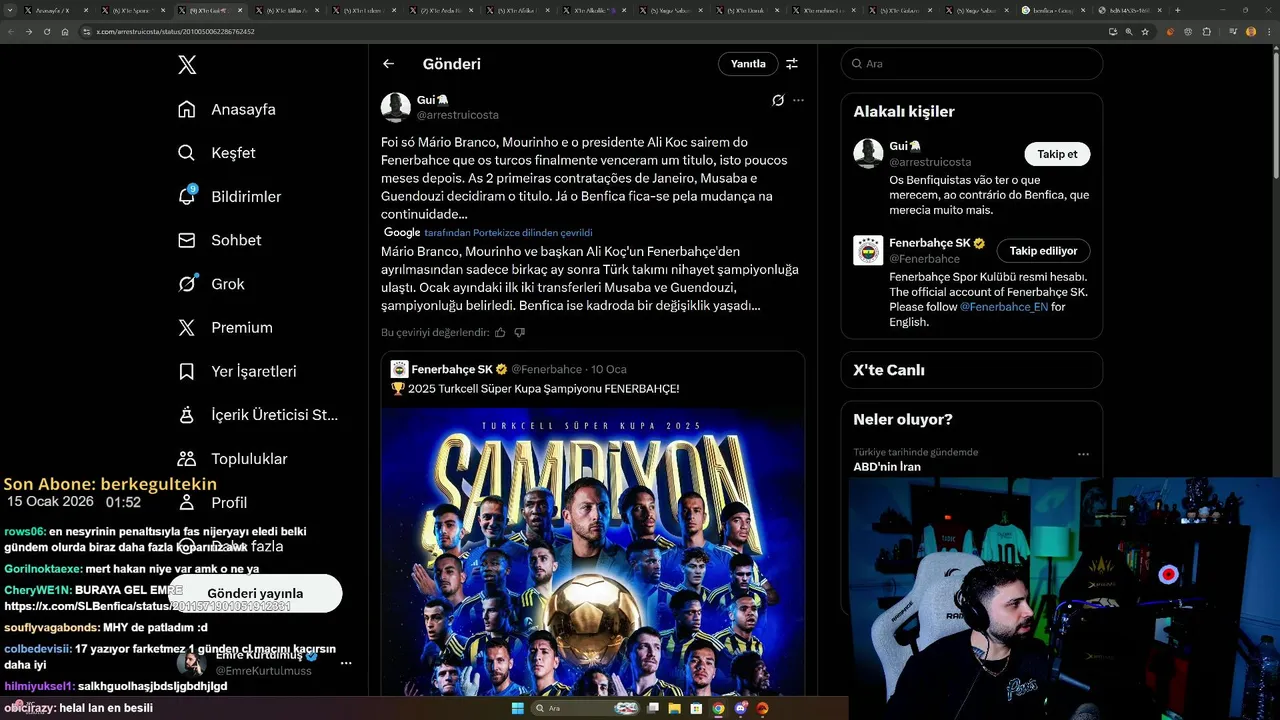The image size is (1280, 720).
Task: Open Emre Kurtulmuş account three-dot menu
Action: point(346,663)
